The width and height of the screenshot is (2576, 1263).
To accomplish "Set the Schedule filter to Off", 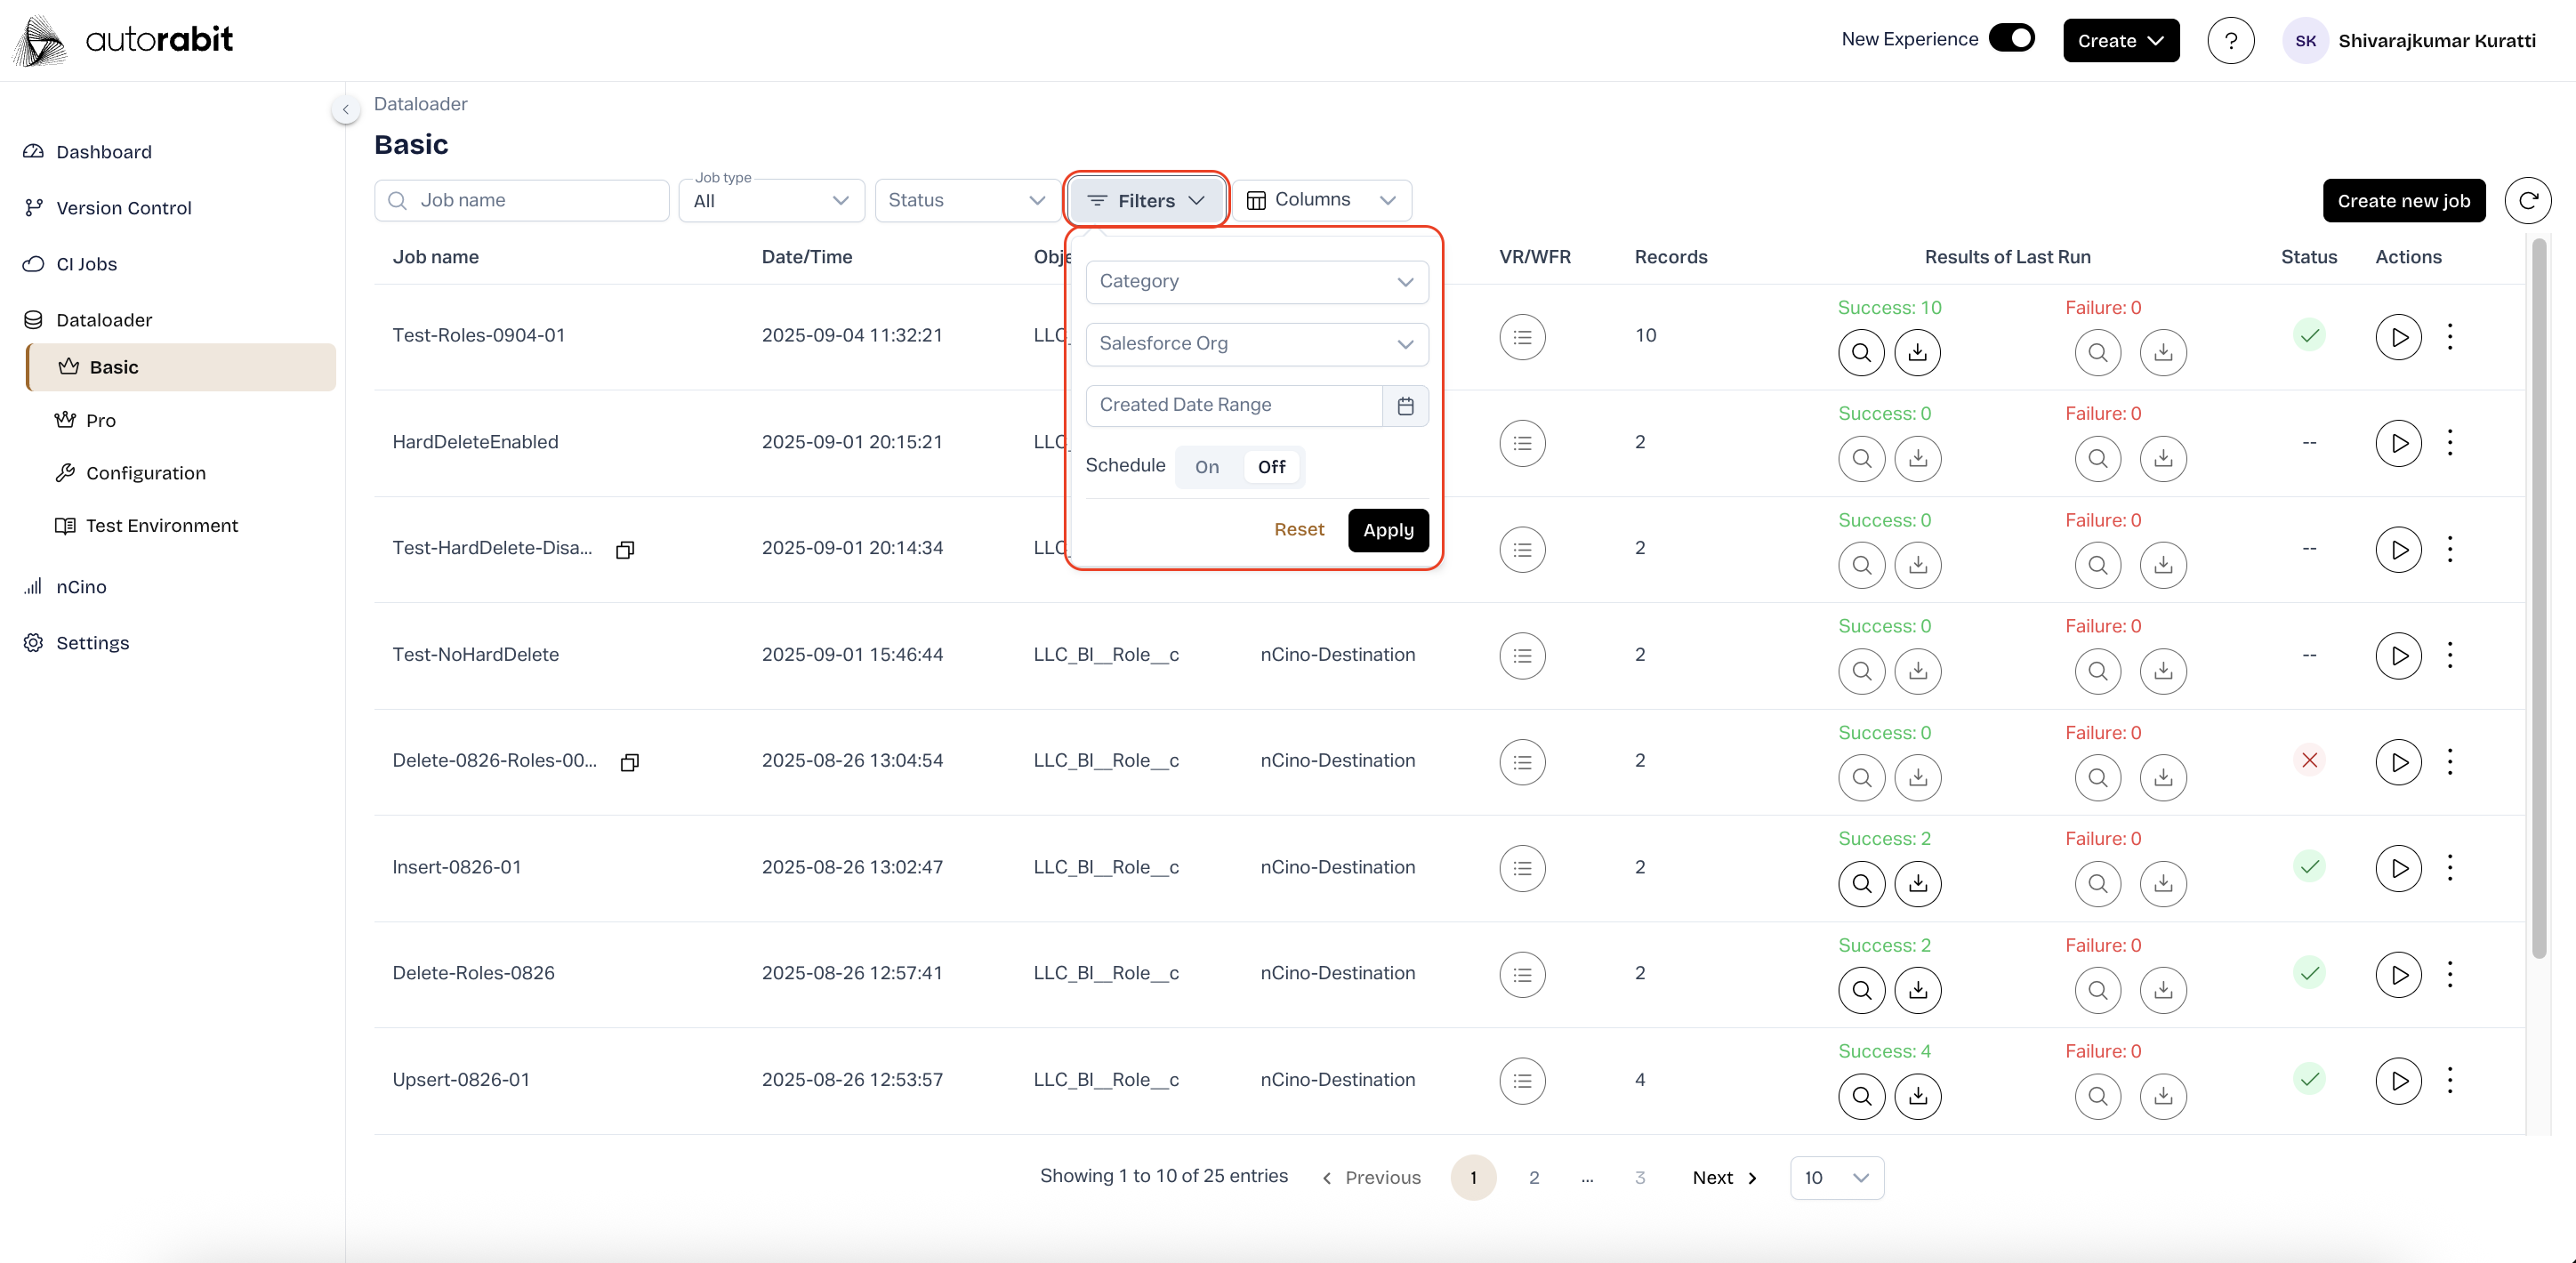I will [x=1271, y=467].
